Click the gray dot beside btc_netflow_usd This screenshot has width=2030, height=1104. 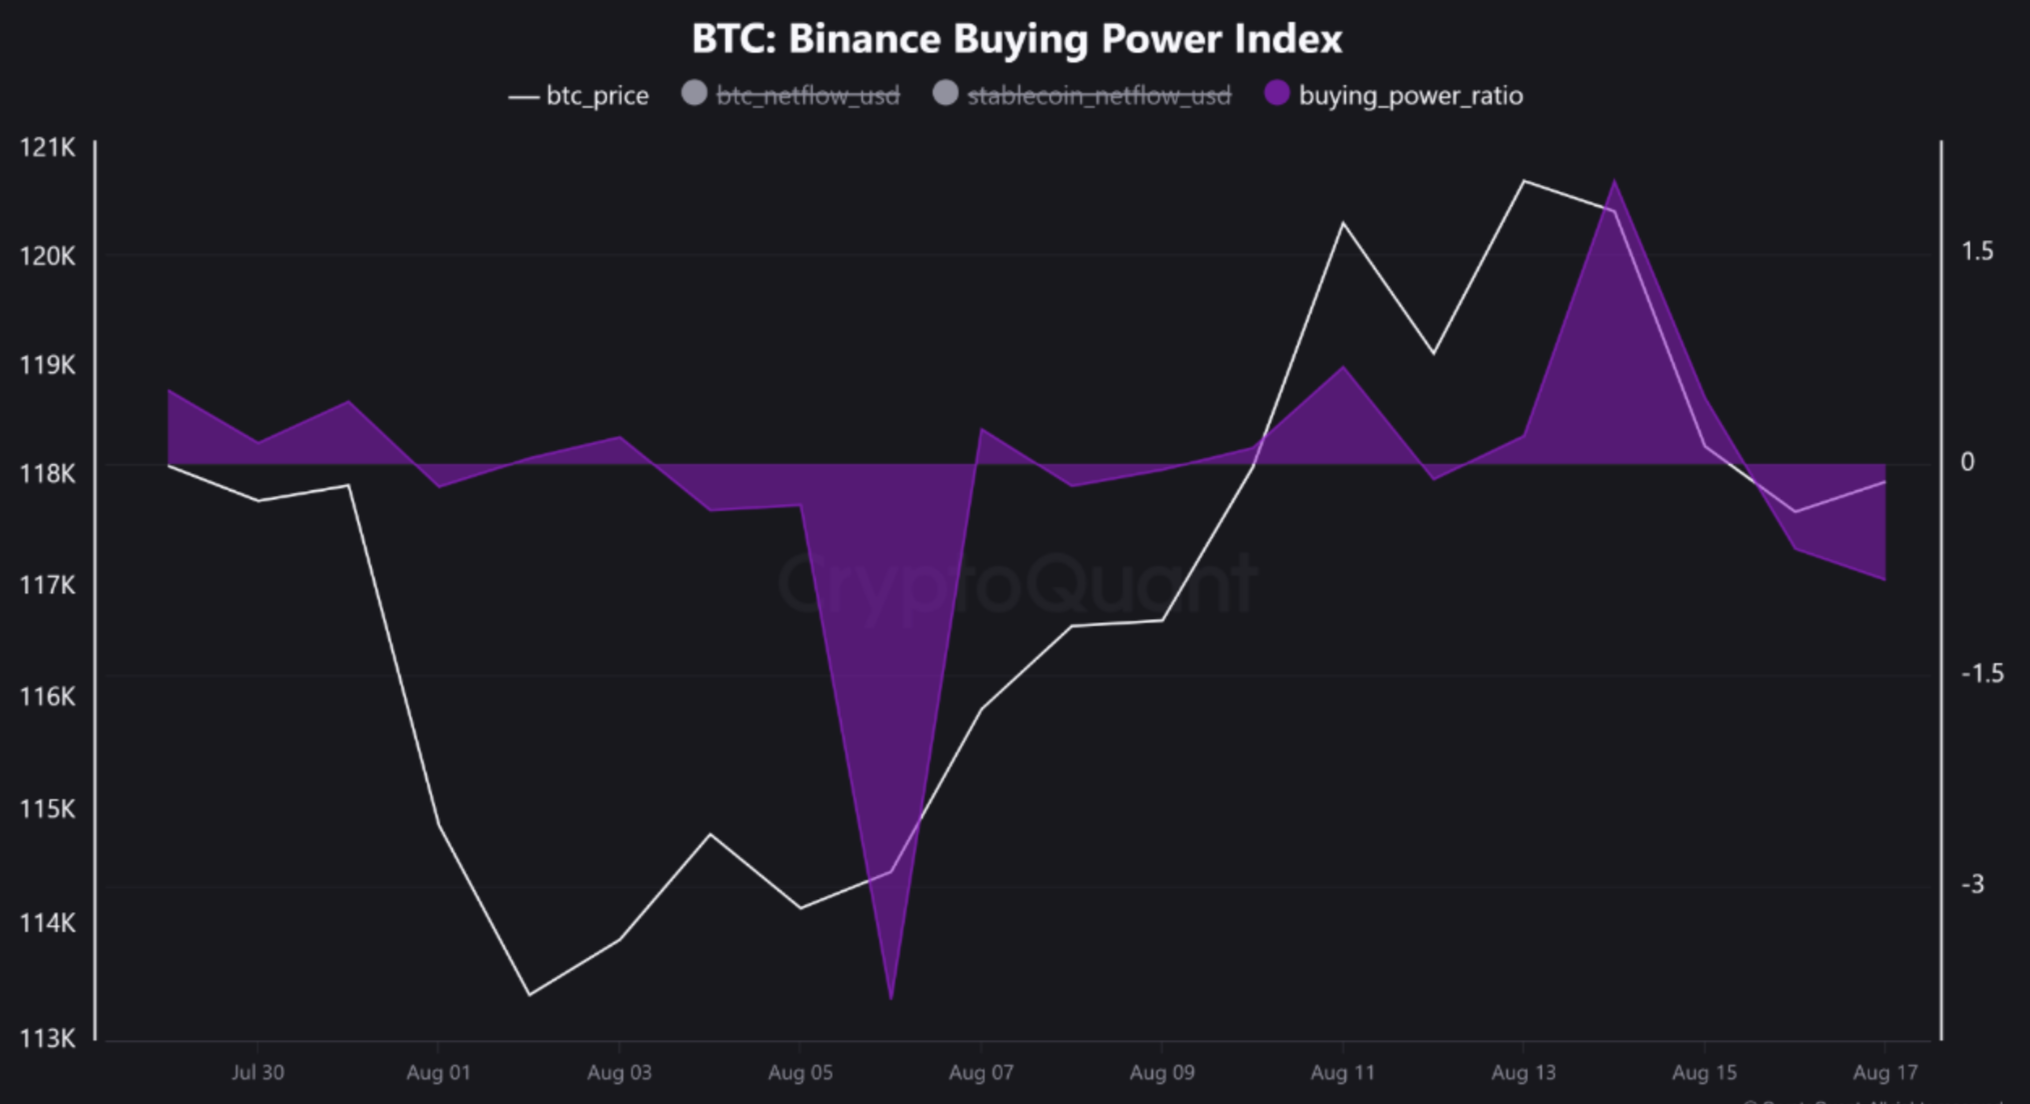click(x=694, y=94)
